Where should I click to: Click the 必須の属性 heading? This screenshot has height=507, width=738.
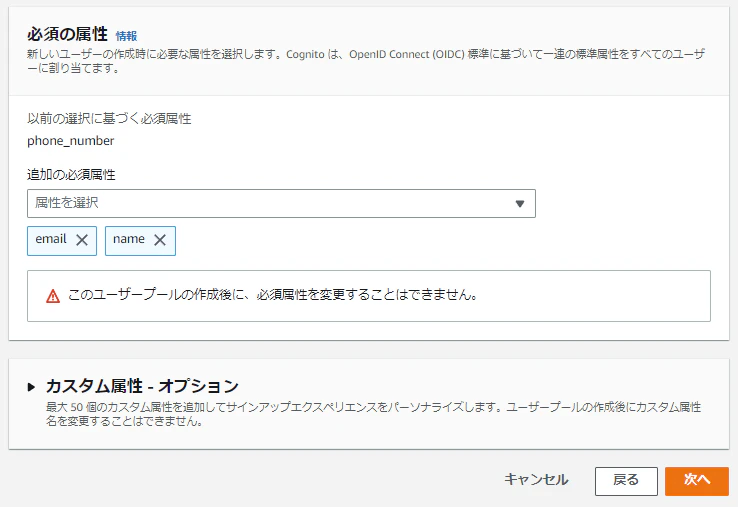click(x=67, y=34)
